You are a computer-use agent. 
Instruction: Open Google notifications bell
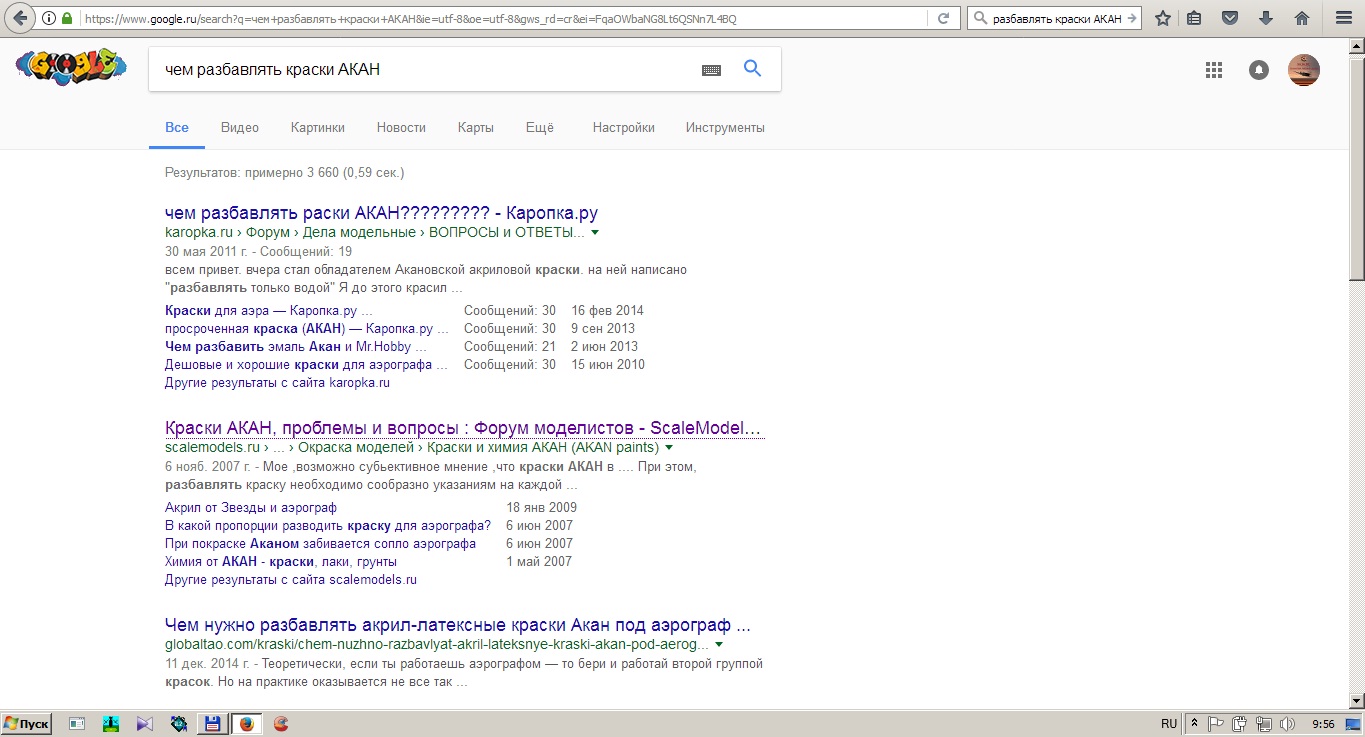[1259, 70]
